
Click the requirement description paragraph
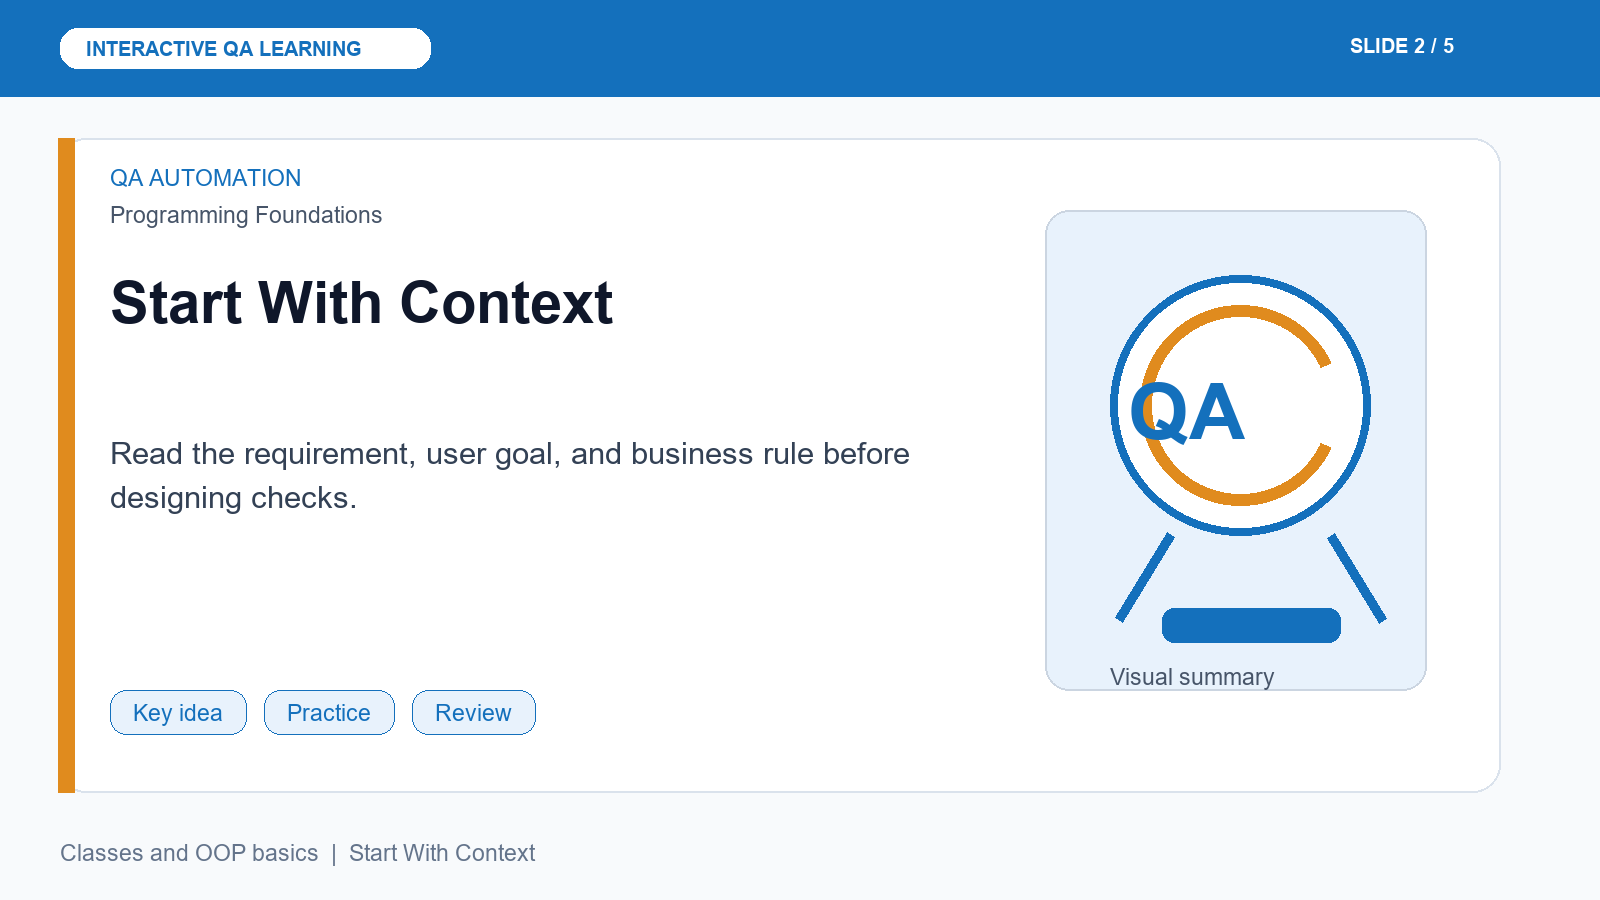[x=510, y=475]
